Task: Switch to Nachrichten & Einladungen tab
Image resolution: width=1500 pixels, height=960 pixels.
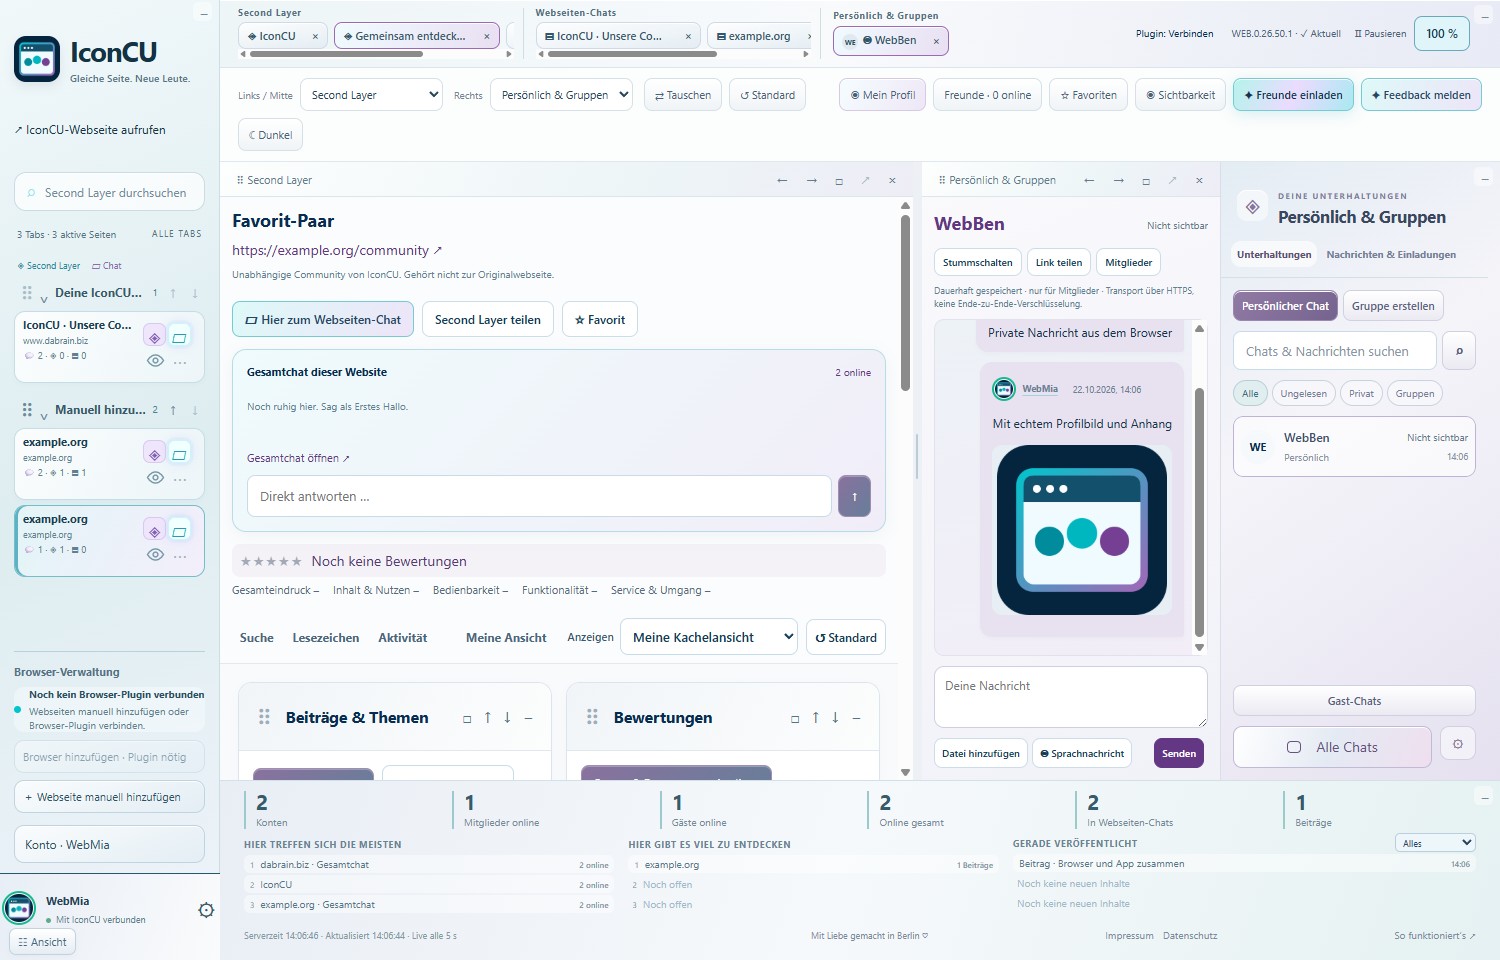Action: coord(1391,255)
